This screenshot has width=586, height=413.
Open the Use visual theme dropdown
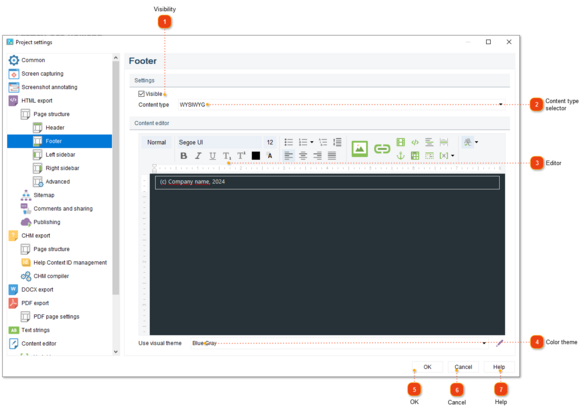(x=340, y=343)
